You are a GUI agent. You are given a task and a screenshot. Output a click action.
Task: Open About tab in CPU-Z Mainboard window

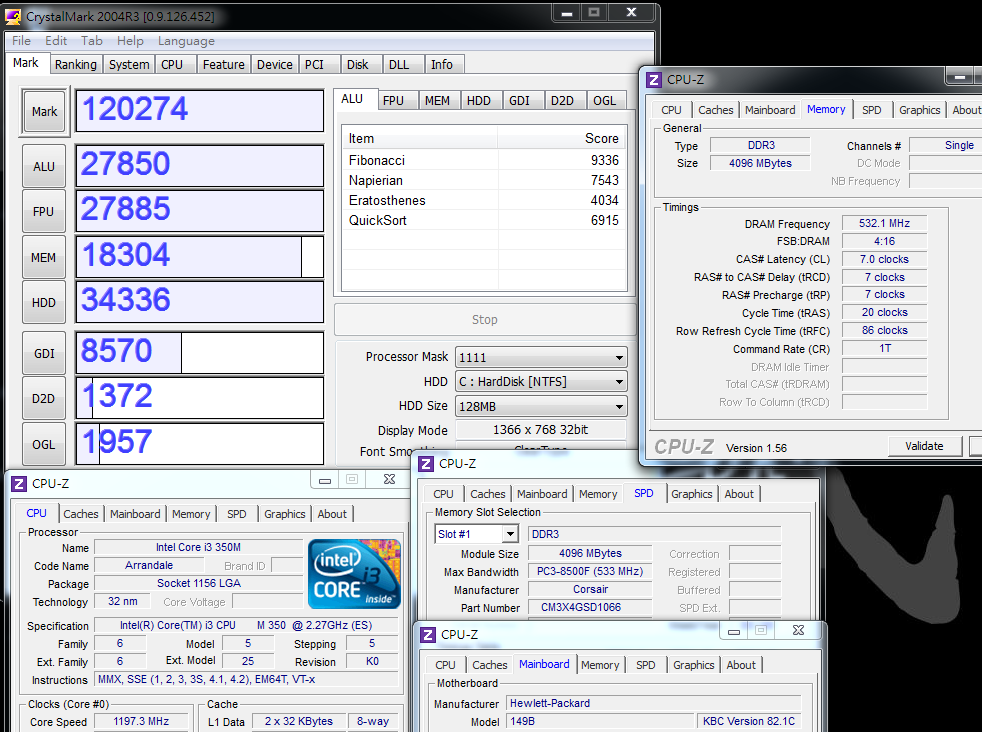[741, 665]
